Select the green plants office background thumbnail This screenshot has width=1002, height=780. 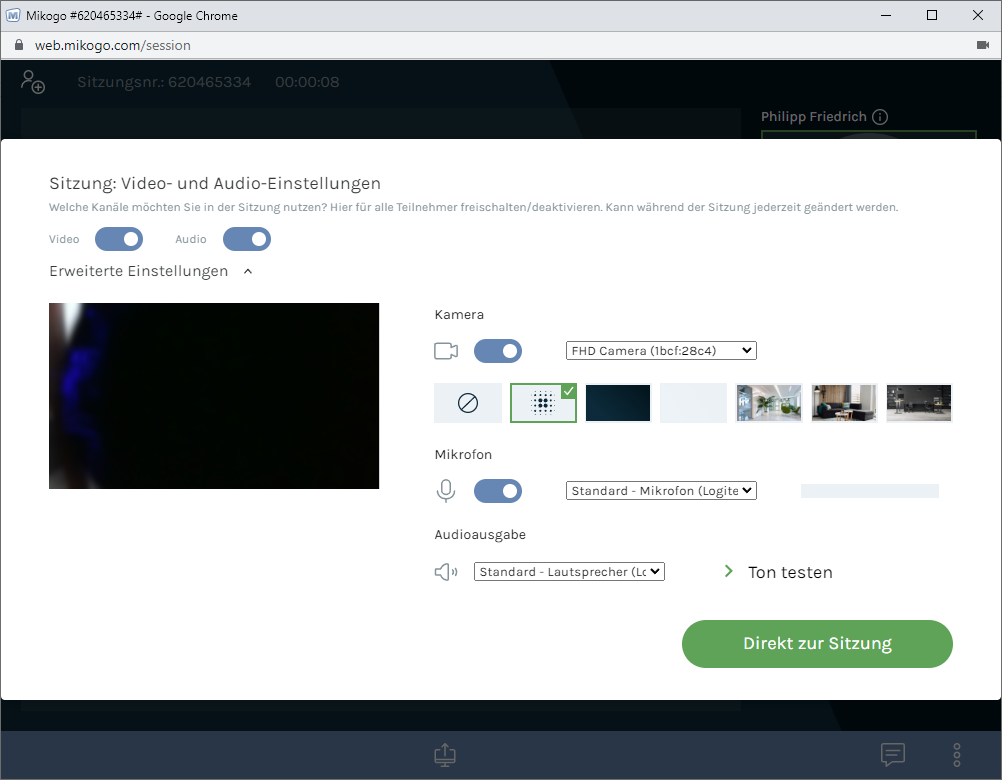click(769, 403)
